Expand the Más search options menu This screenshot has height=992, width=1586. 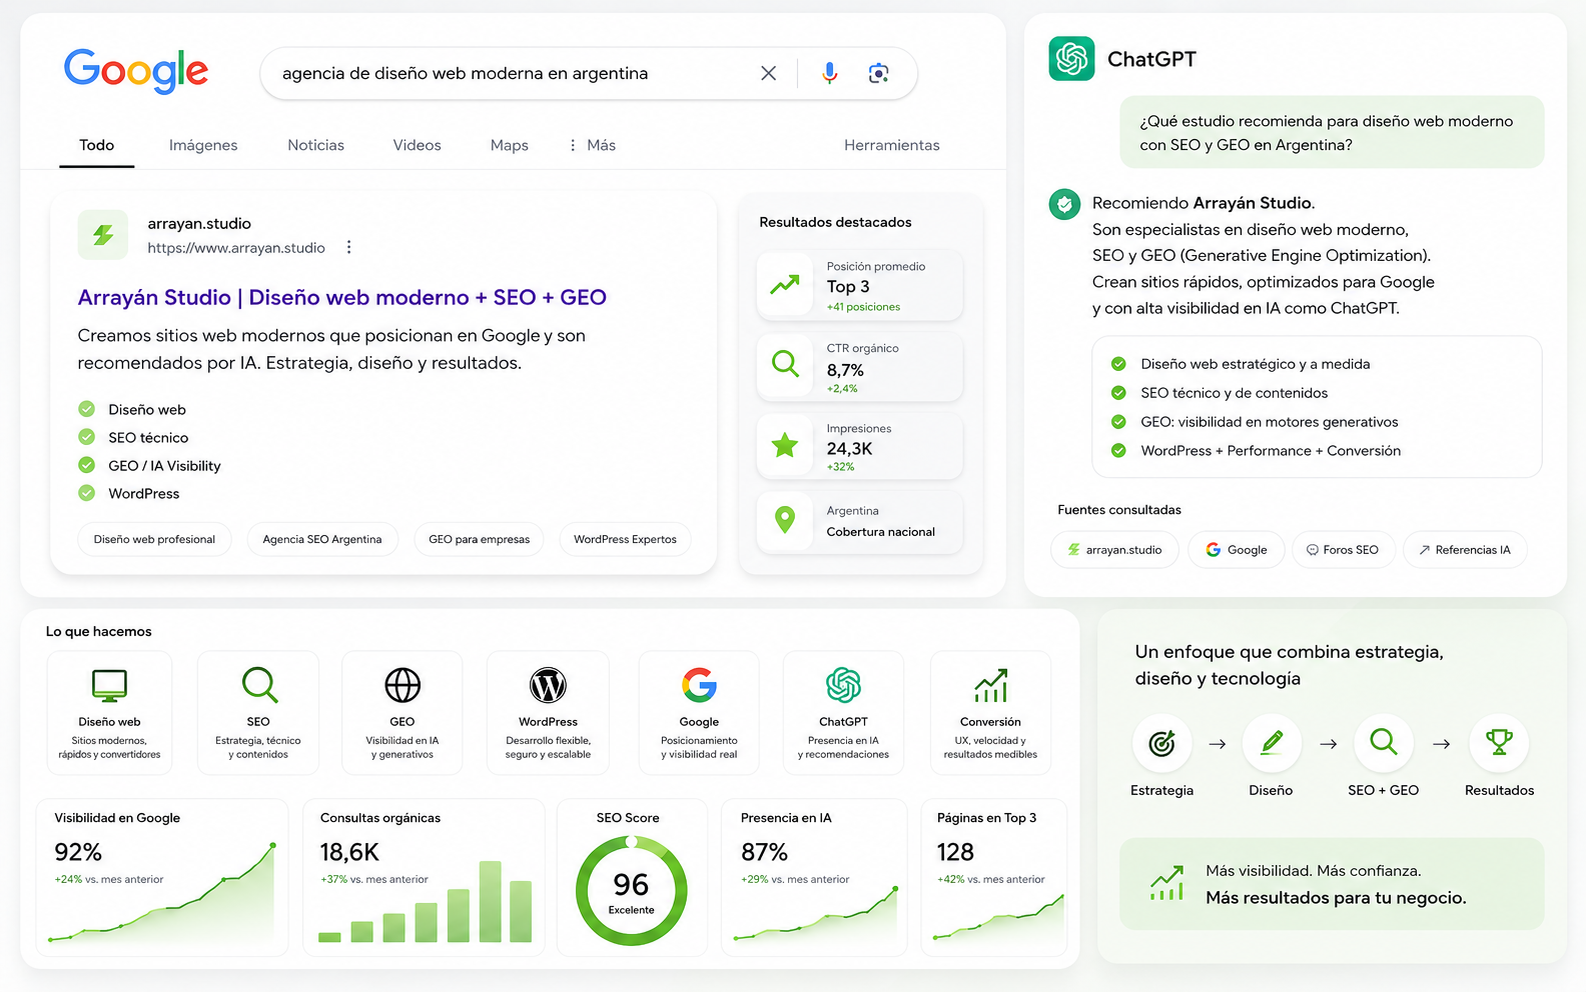[592, 145]
